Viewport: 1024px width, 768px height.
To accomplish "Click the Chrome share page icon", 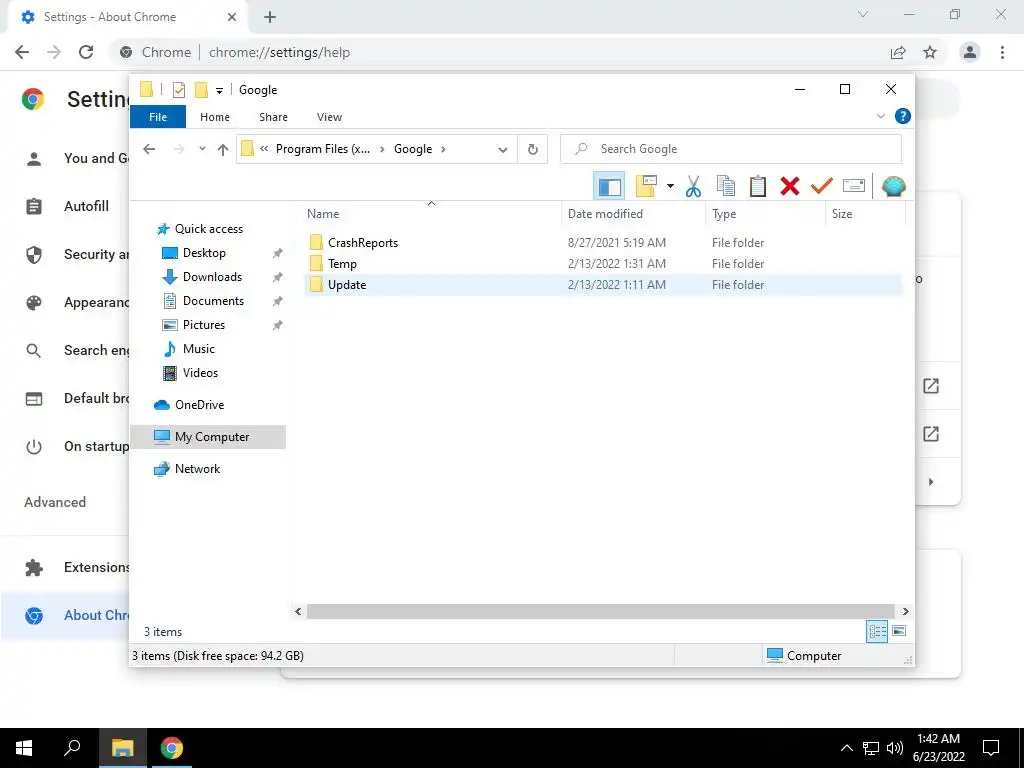I will pos(898,52).
